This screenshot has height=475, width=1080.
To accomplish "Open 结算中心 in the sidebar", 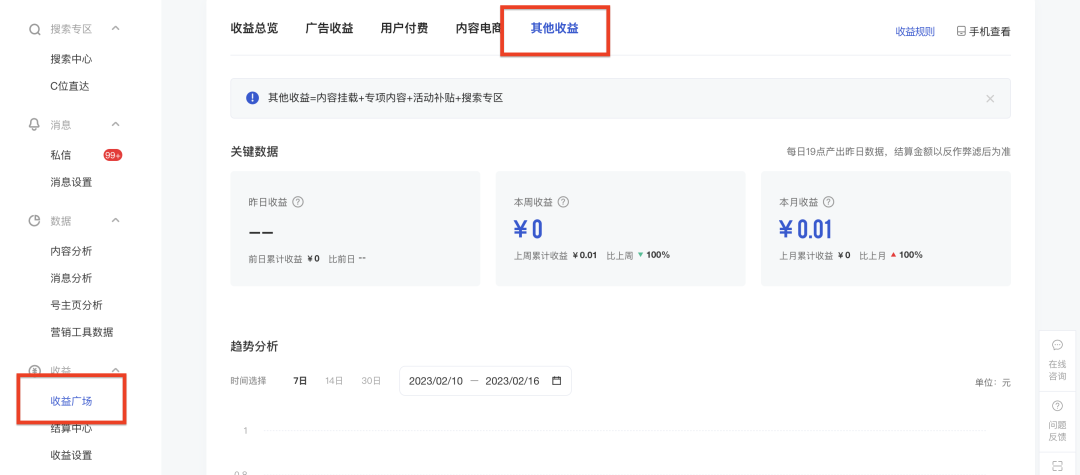I will (71, 428).
